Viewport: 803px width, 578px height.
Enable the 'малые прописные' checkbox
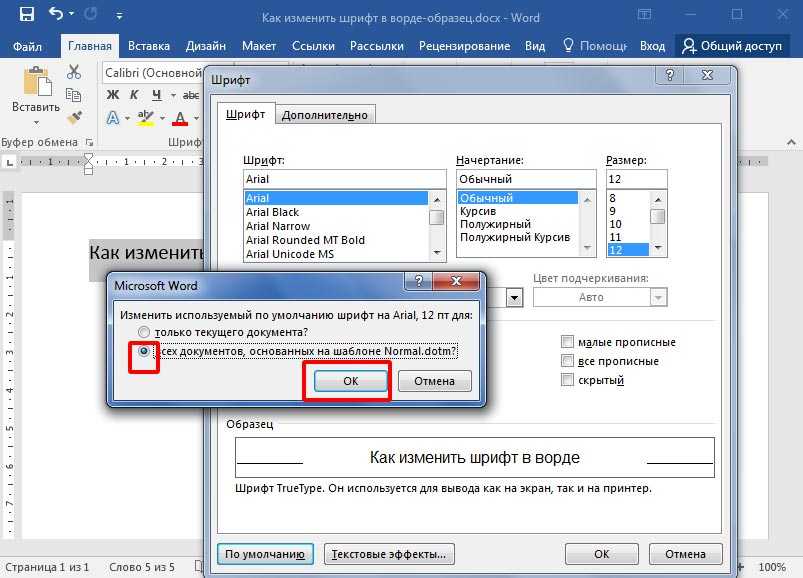[568, 342]
